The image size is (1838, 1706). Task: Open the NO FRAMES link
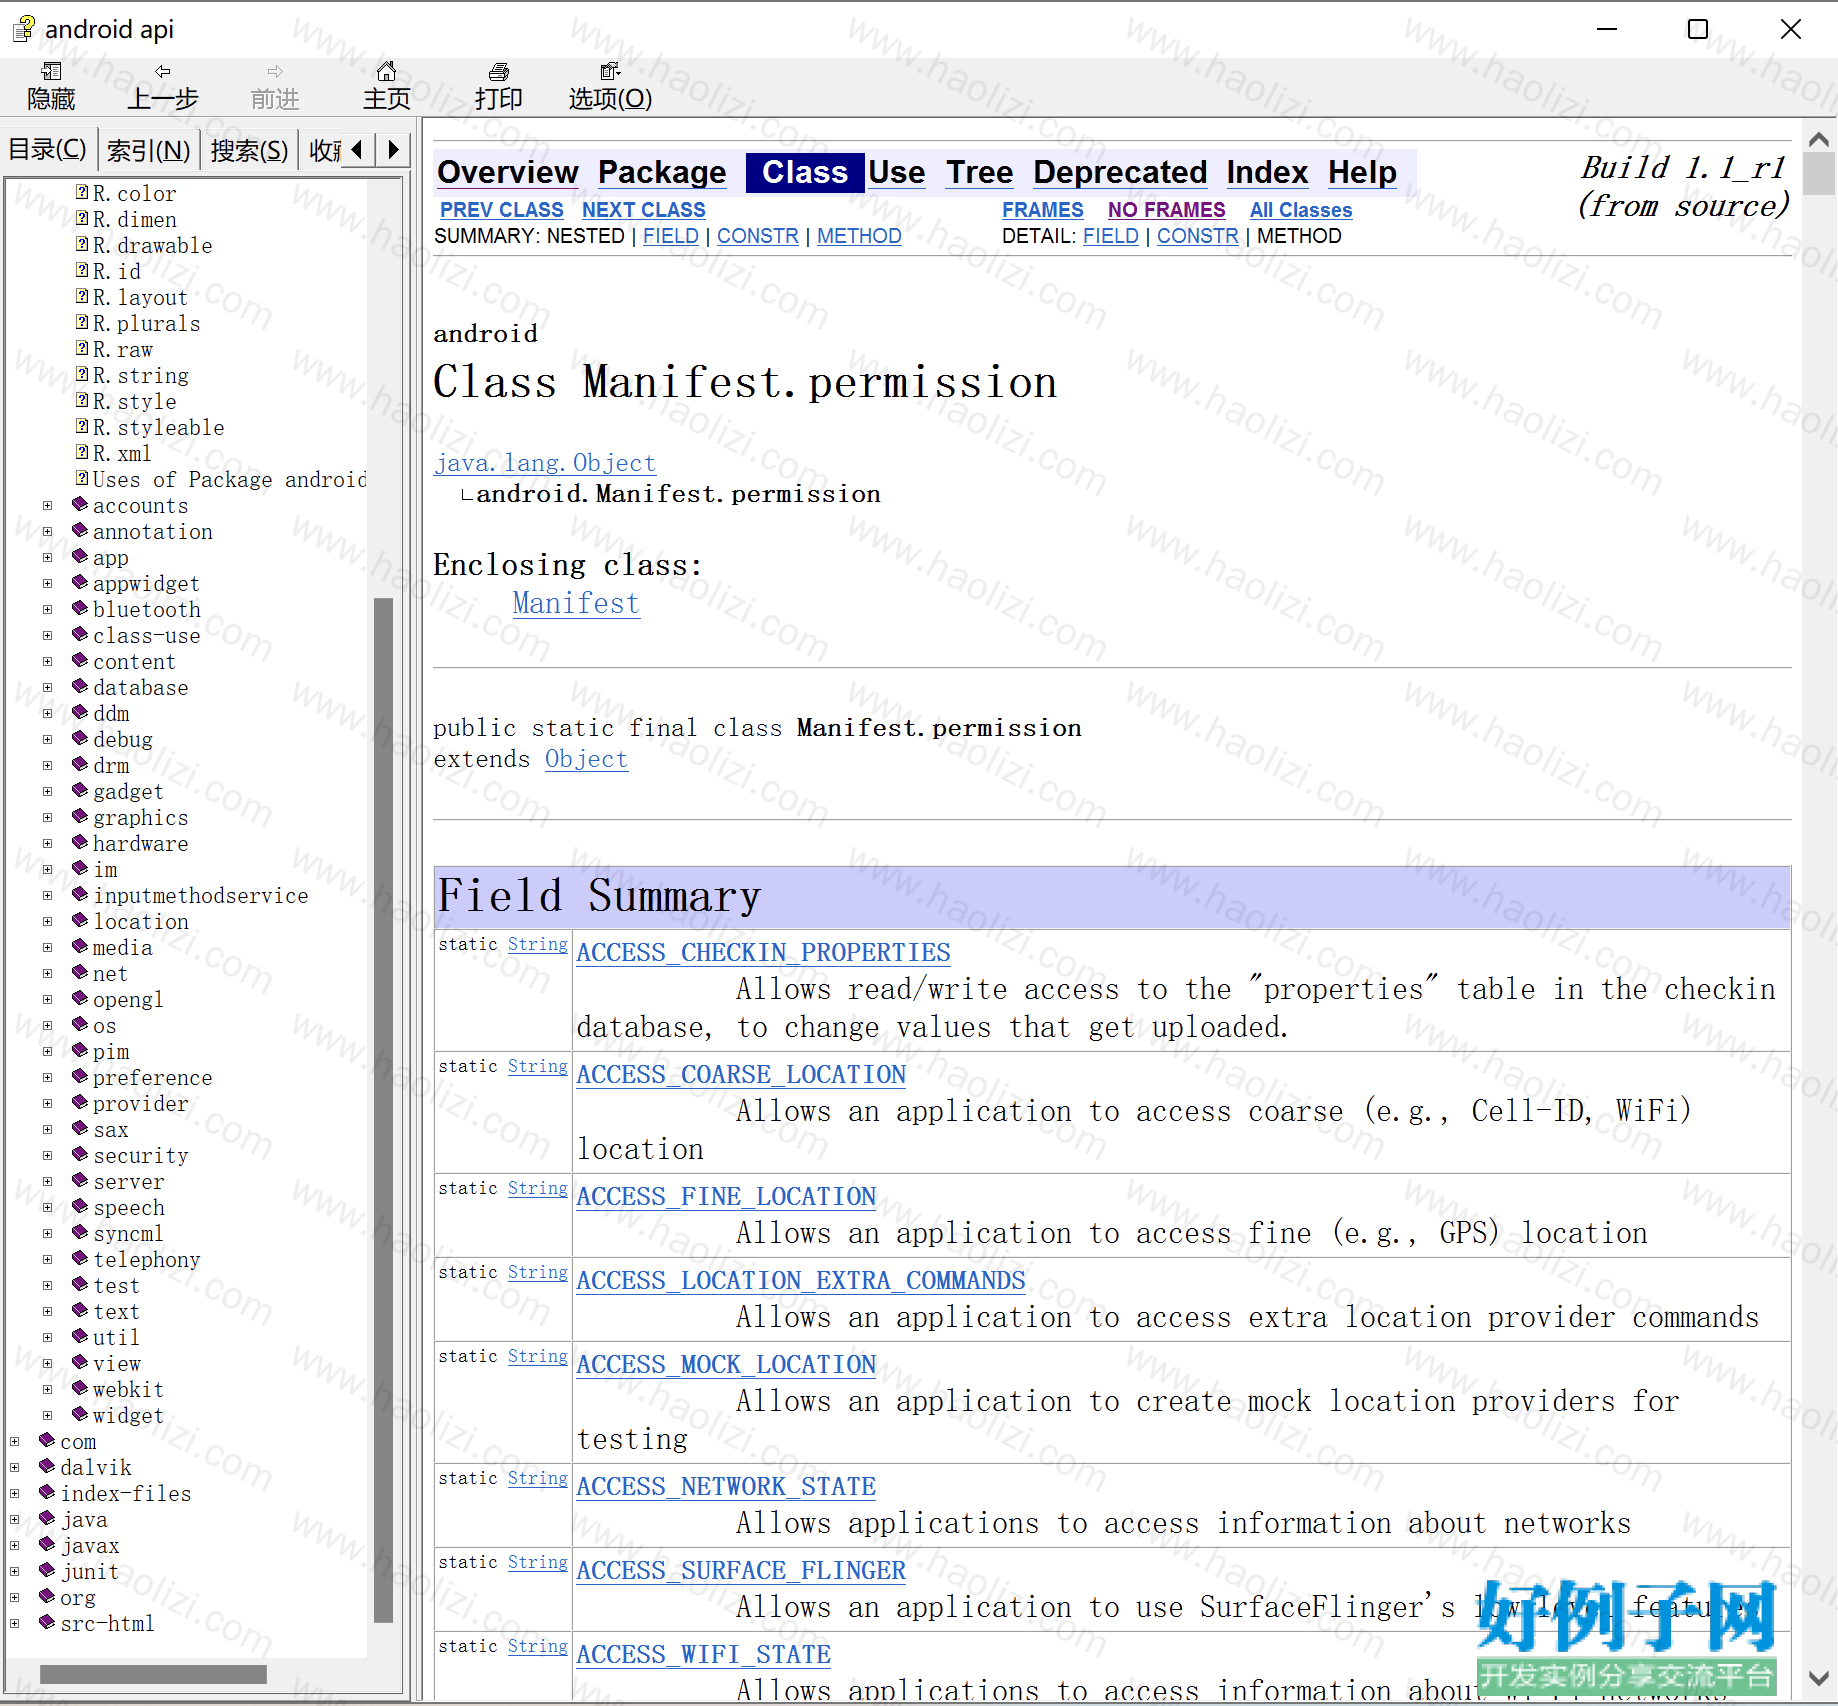(1166, 210)
